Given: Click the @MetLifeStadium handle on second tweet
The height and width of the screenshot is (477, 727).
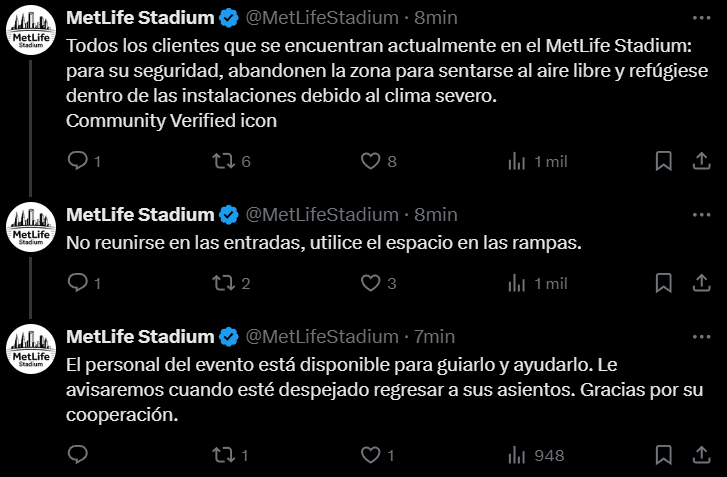Looking at the screenshot, I should click(321, 214).
